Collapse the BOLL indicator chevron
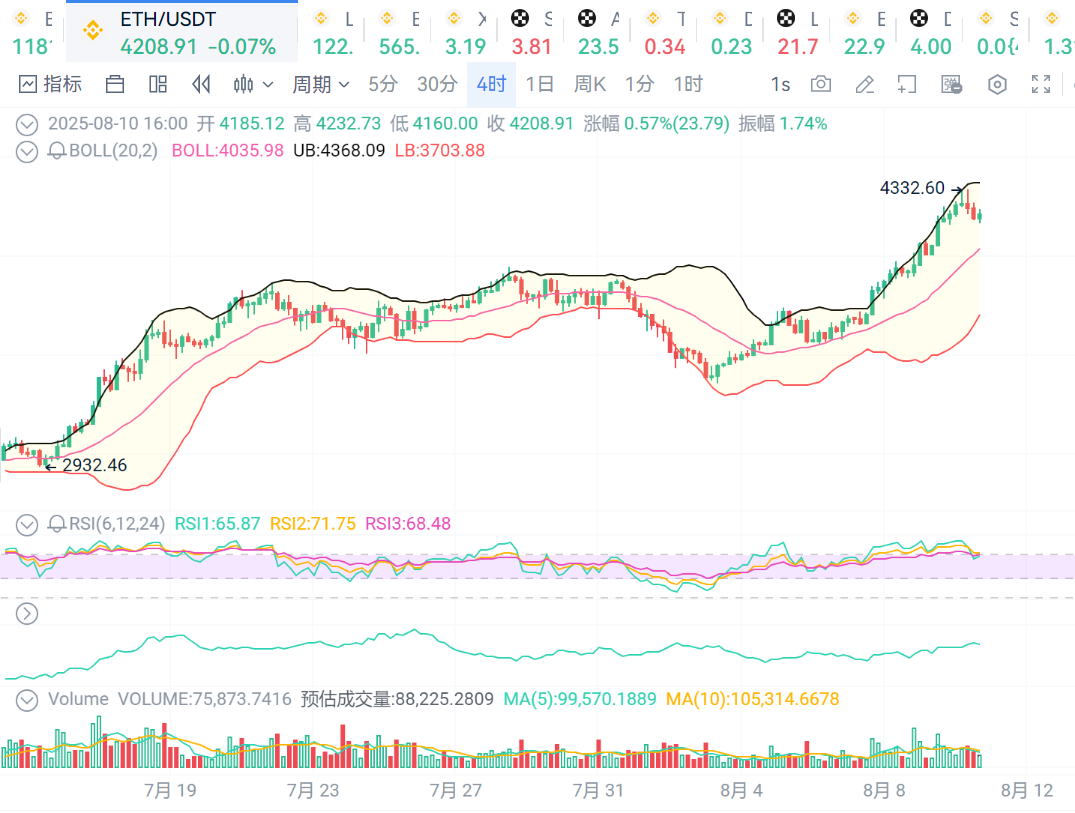The height and width of the screenshot is (813, 1075). pyautogui.click(x=27, y=151)
